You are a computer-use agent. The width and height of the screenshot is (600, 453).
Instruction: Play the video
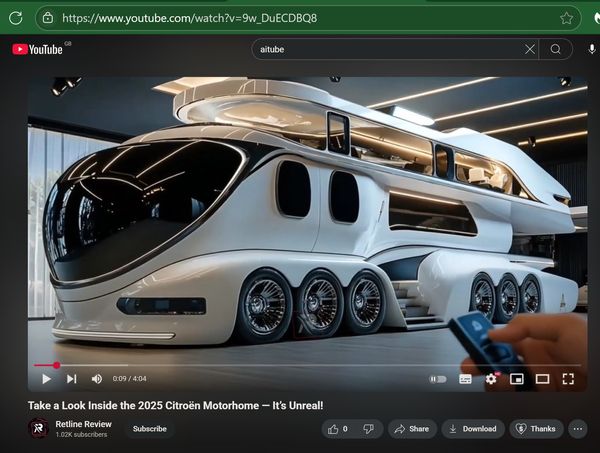click(46, 379)
